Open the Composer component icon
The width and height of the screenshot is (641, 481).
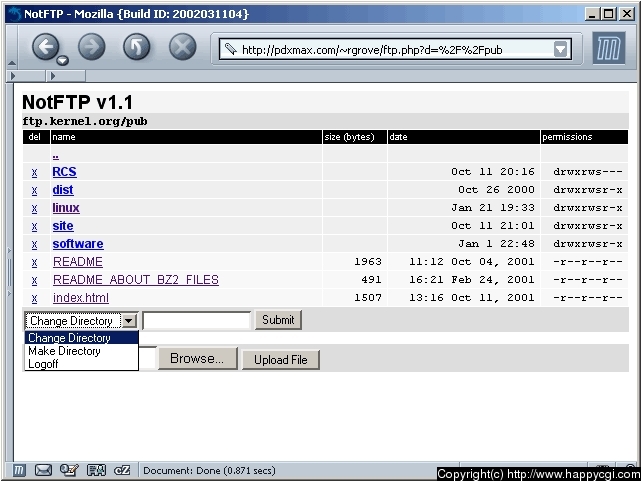pyautogui.click(x=69, y=470)
